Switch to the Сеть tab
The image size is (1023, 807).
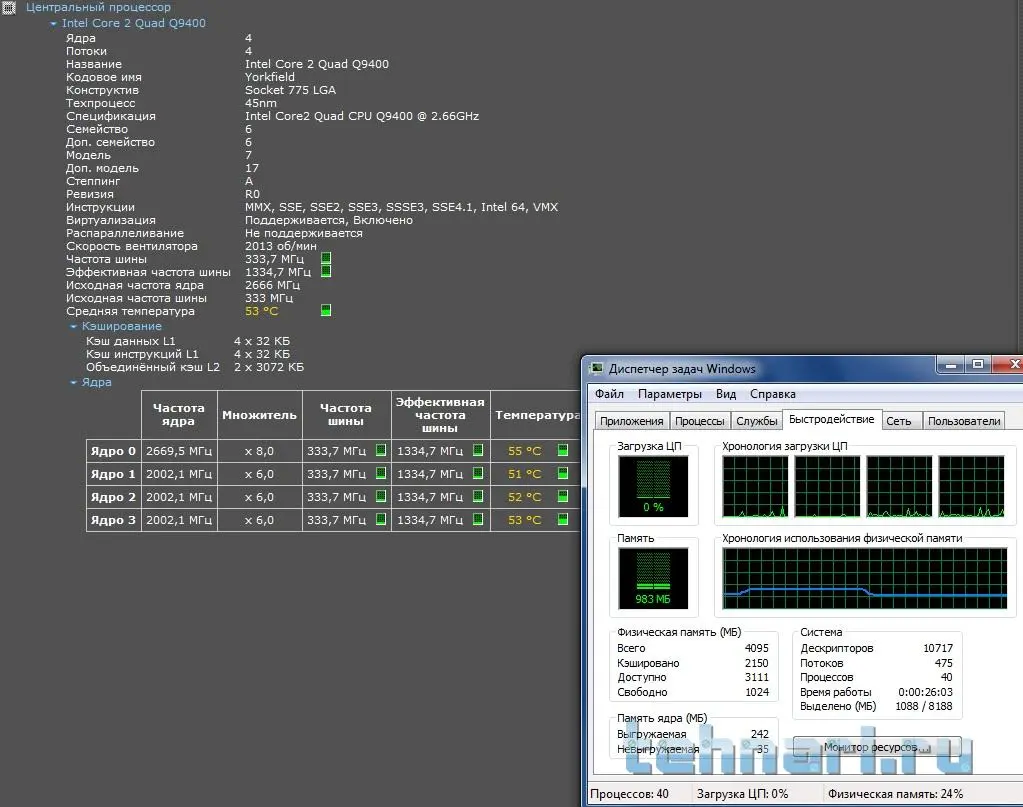tap(899, 421)
